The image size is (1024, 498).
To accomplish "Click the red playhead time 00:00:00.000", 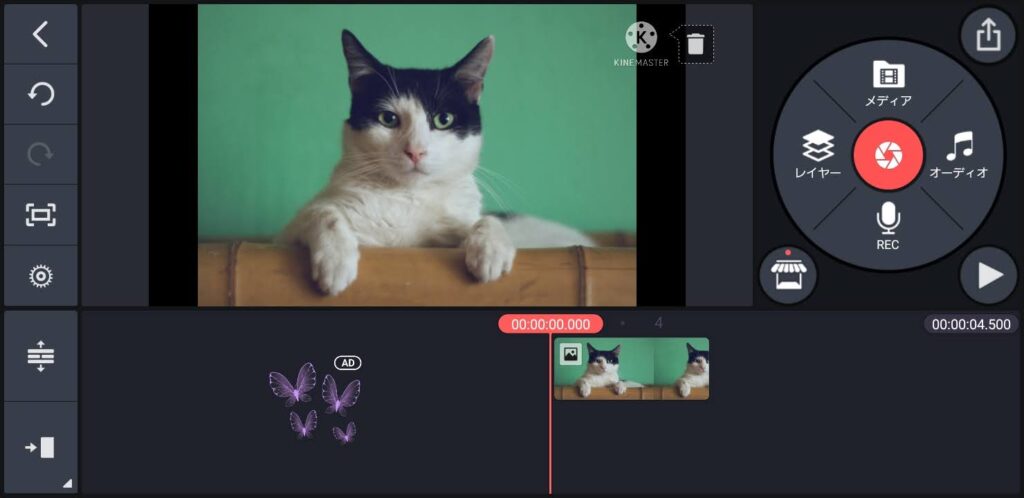I will pos(550,324).
